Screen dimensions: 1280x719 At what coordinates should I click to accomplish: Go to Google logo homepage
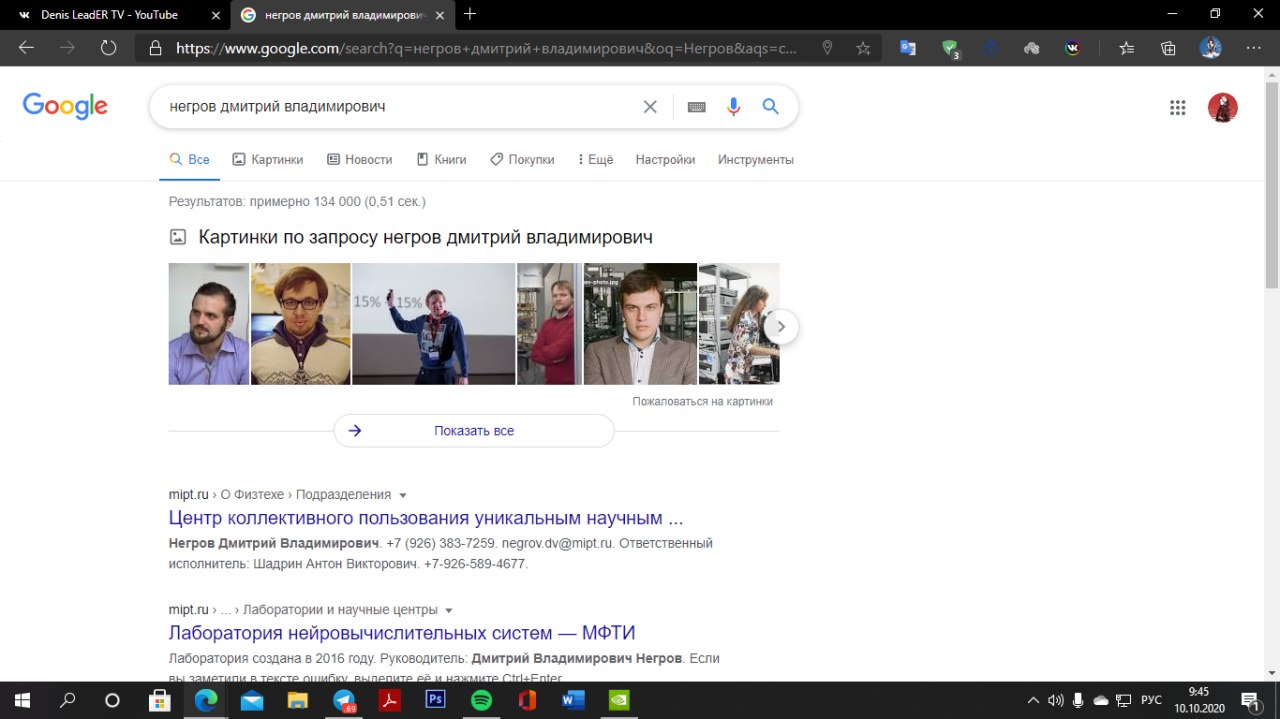[x=65, y=106]
